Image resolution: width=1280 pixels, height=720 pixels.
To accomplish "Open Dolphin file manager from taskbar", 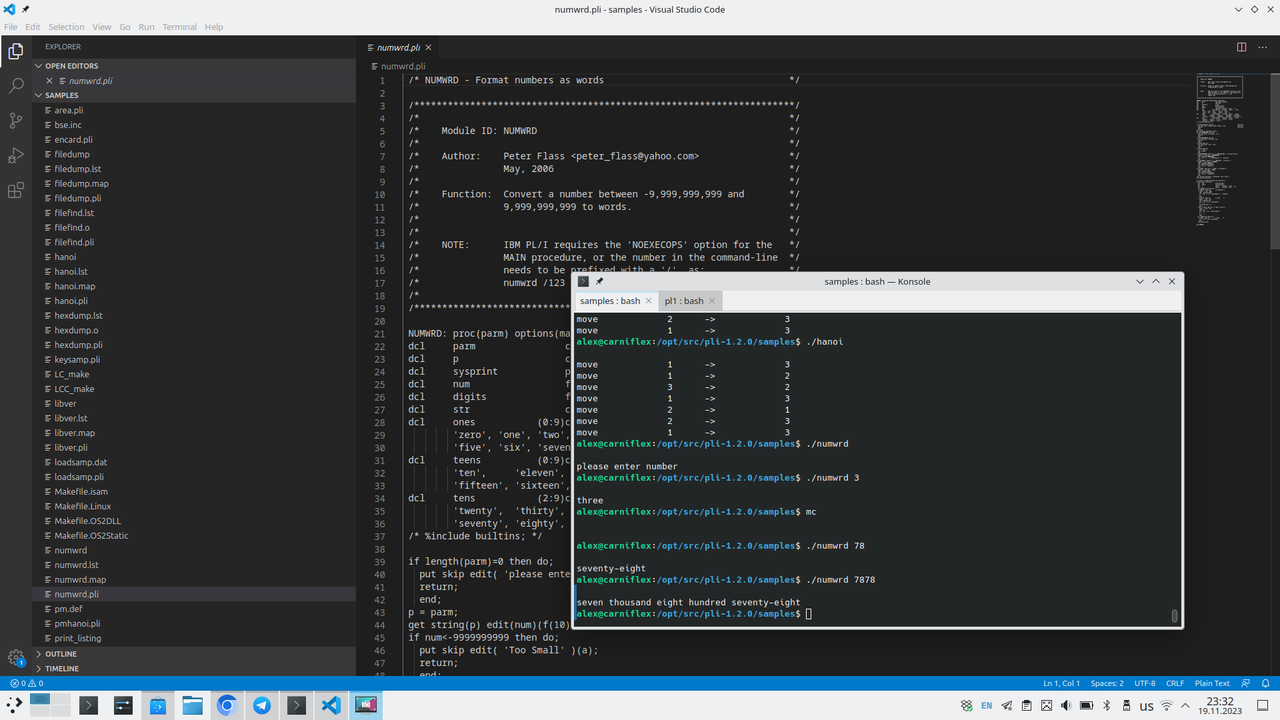I will (192, 705).
